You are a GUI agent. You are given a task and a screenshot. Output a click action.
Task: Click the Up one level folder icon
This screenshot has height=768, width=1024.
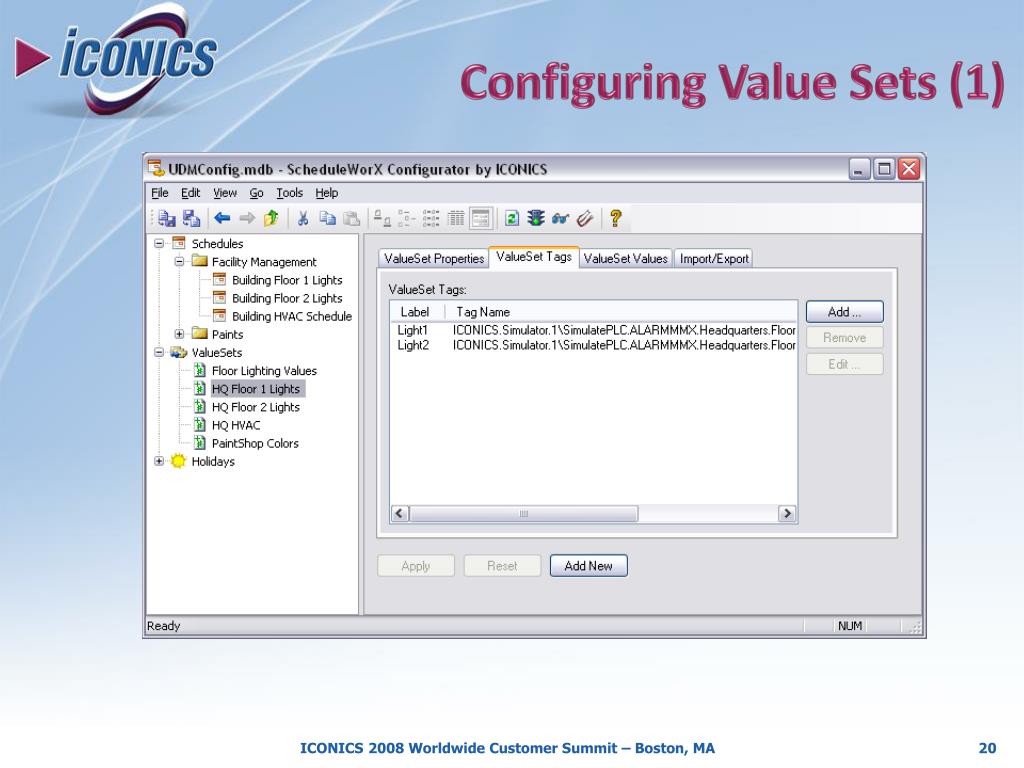271,219
